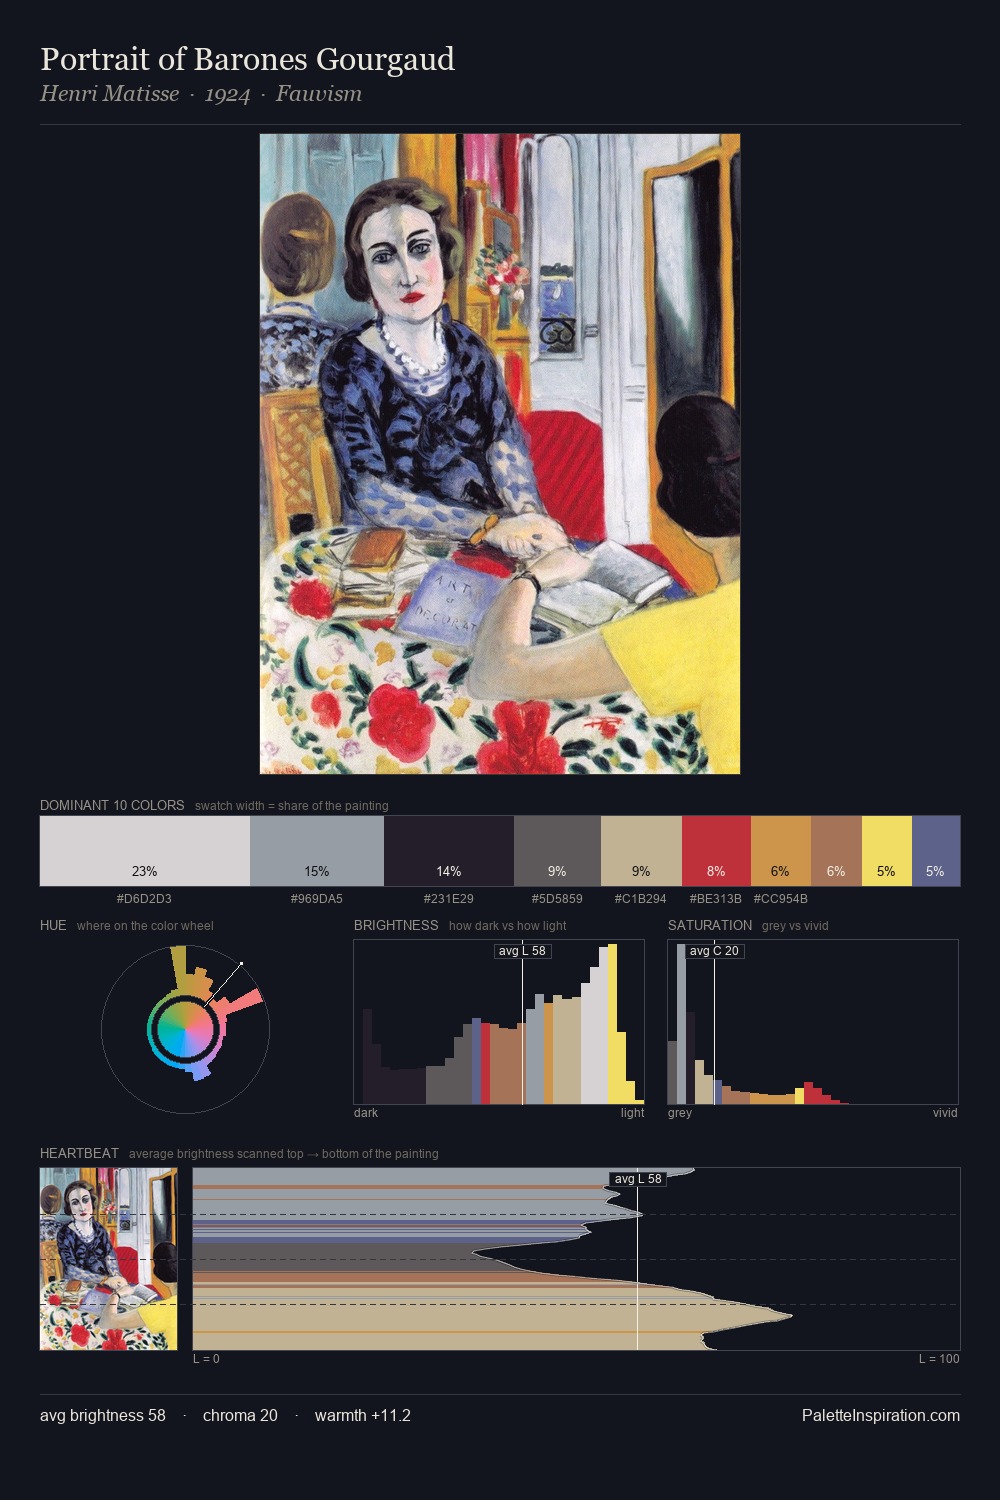Click the 'HUE' section heading

pyautogui.click(x=53, y=925)
